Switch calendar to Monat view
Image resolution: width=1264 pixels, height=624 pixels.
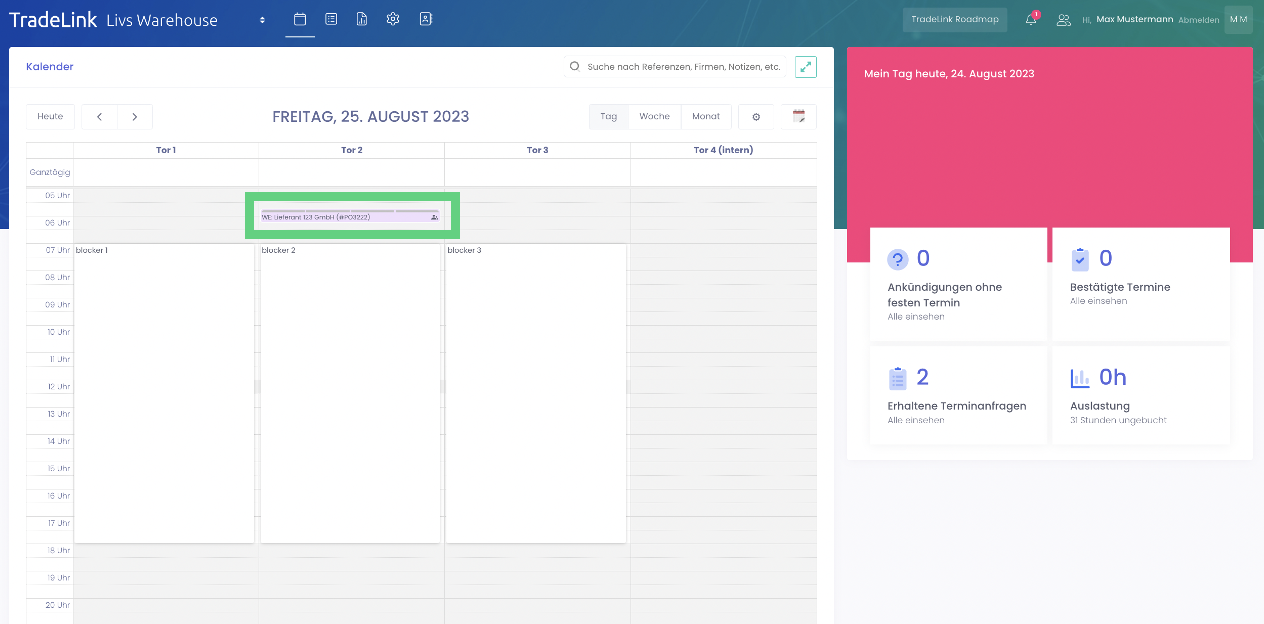[x=706, y=117]
